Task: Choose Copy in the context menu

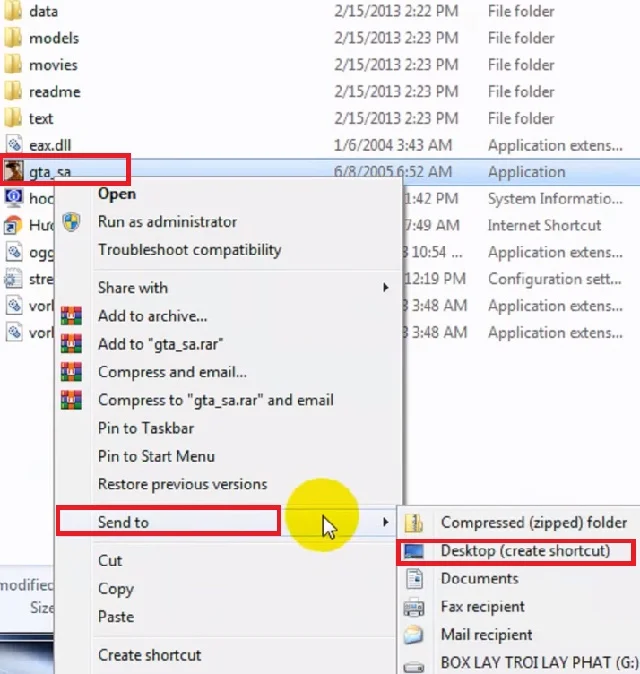Action: (x=116, y=589)
